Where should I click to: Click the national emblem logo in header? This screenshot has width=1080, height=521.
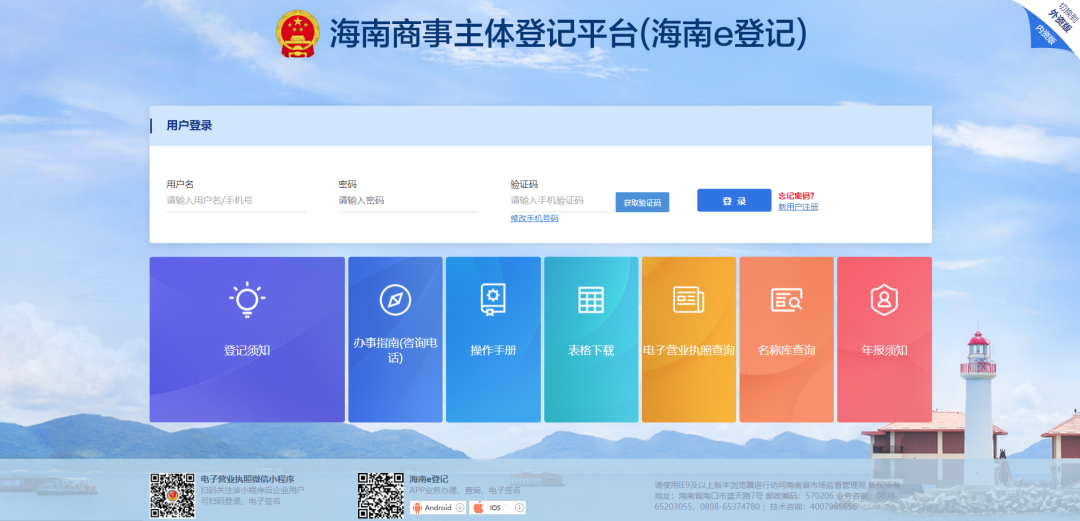coord(298,33)
